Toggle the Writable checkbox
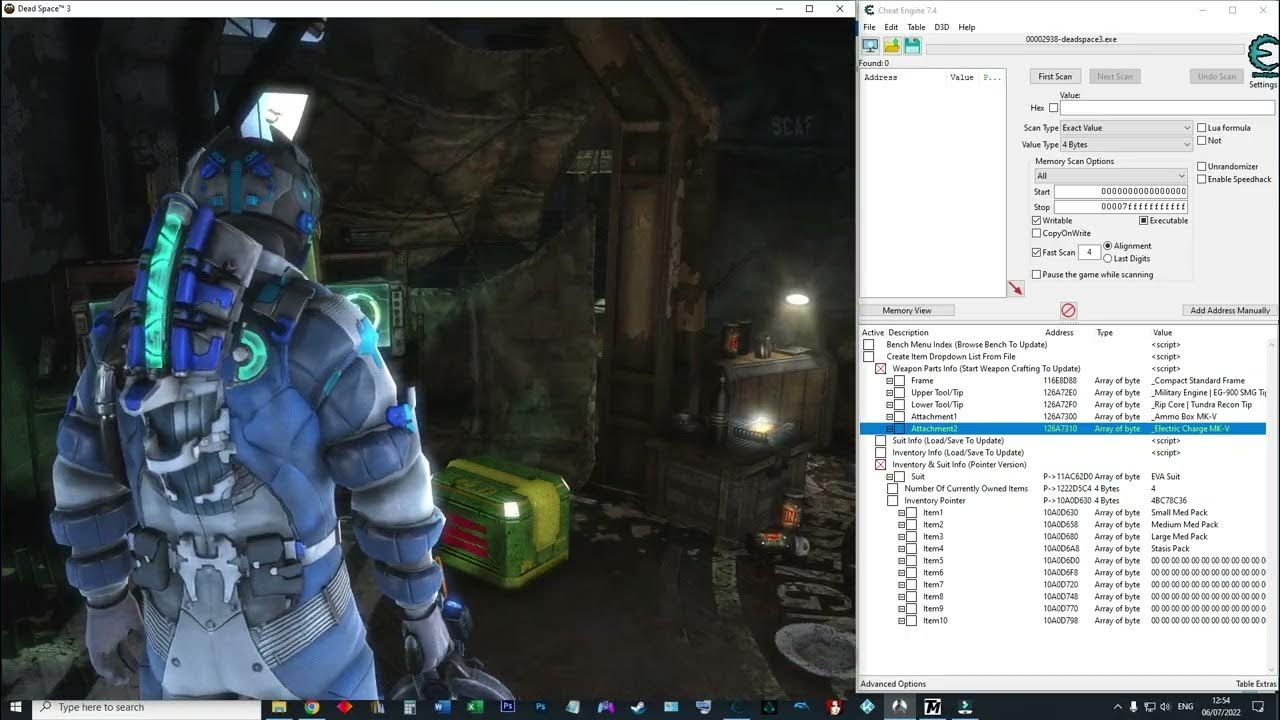This screenshot has height=720, width=1280. click(1036, 221)
